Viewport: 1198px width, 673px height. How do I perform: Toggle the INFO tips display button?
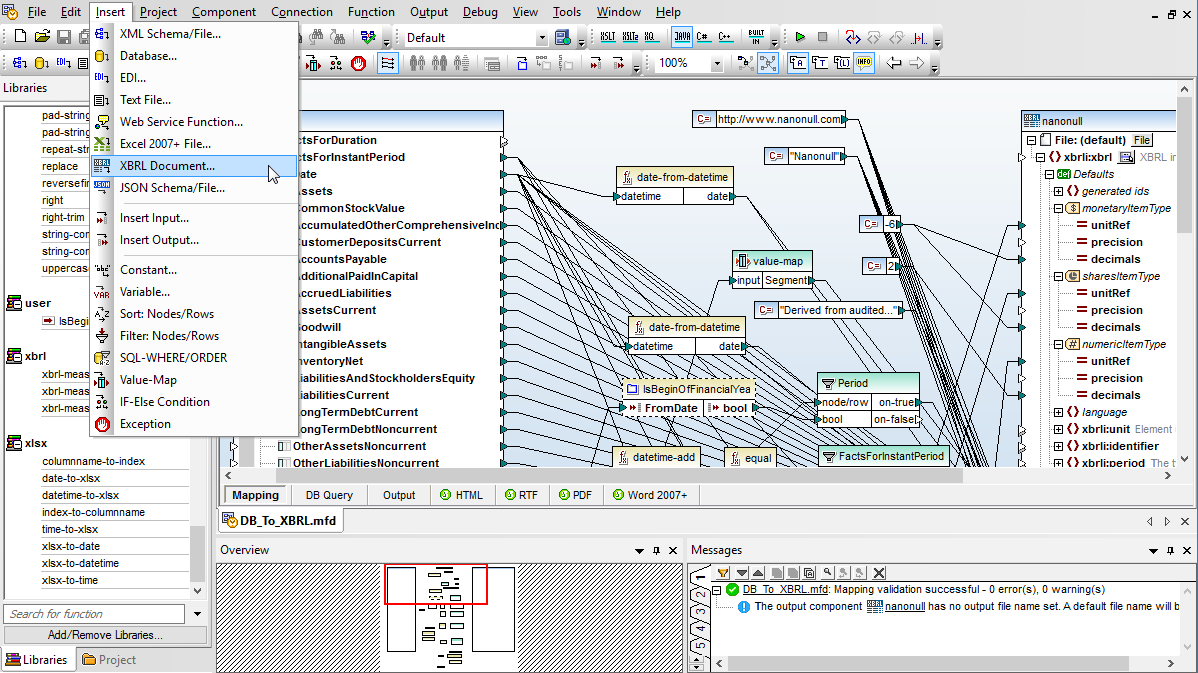[x=864, y=63]
